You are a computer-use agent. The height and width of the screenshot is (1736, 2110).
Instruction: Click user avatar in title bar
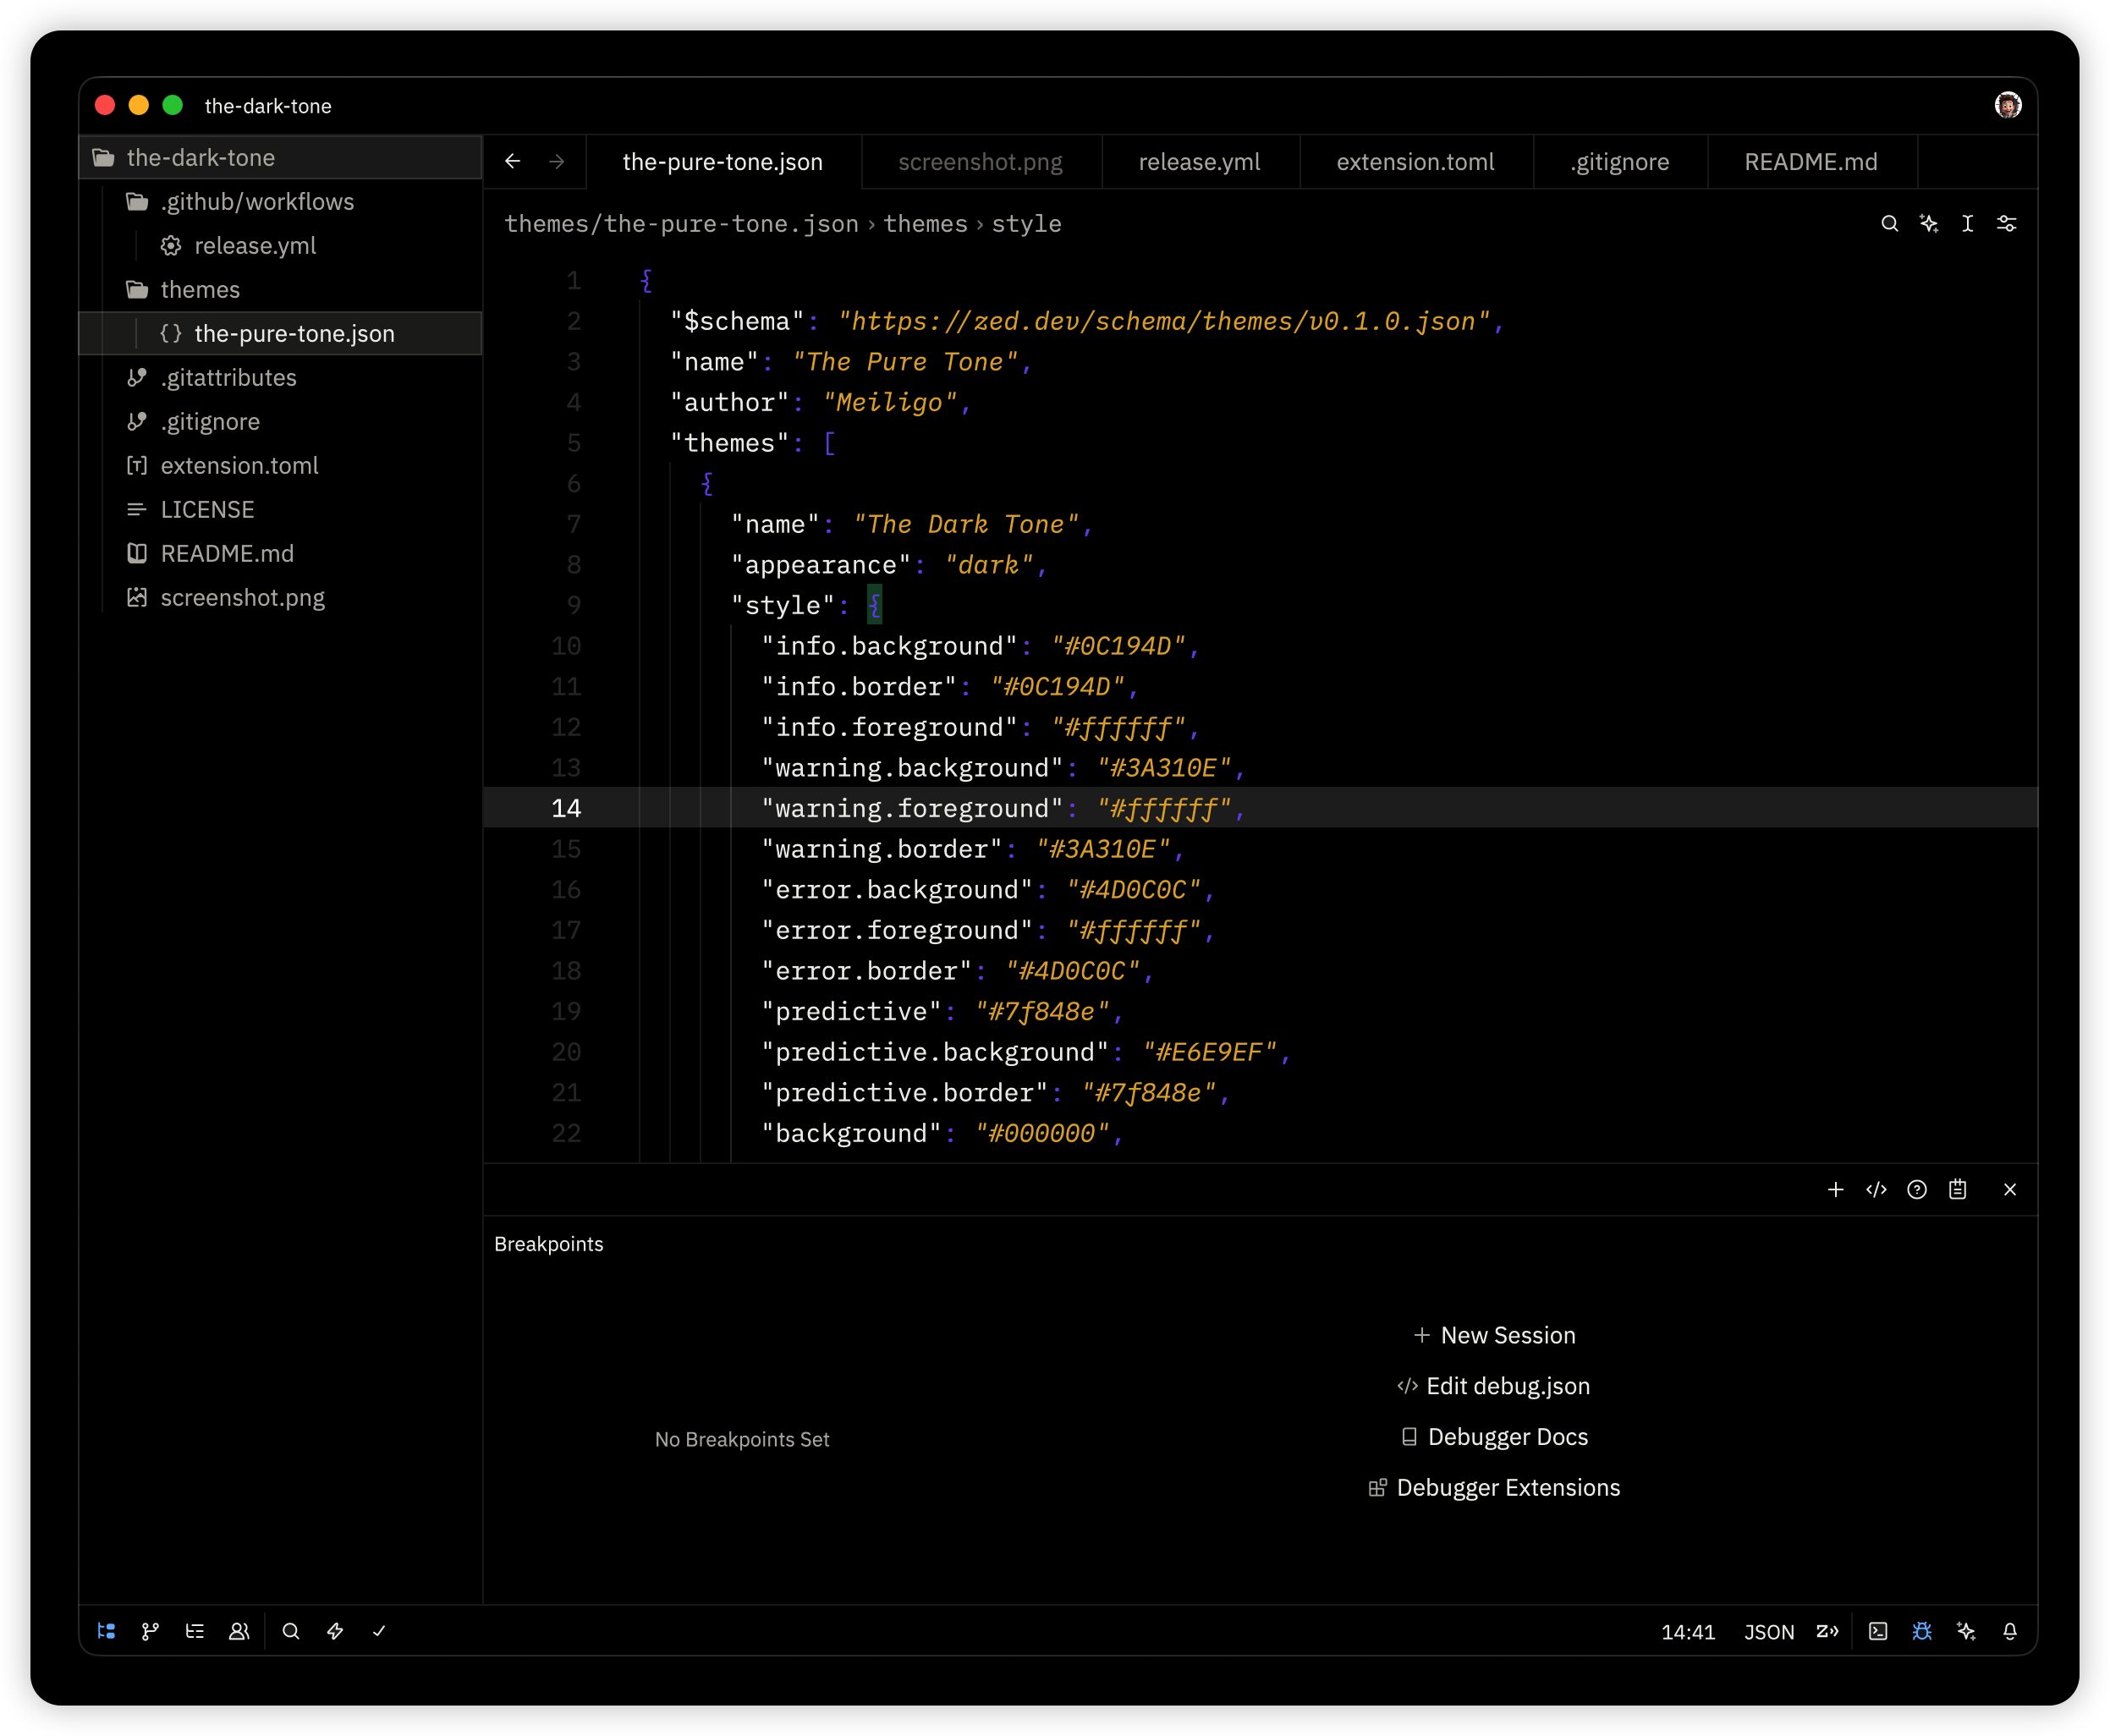coord(2008,105)
